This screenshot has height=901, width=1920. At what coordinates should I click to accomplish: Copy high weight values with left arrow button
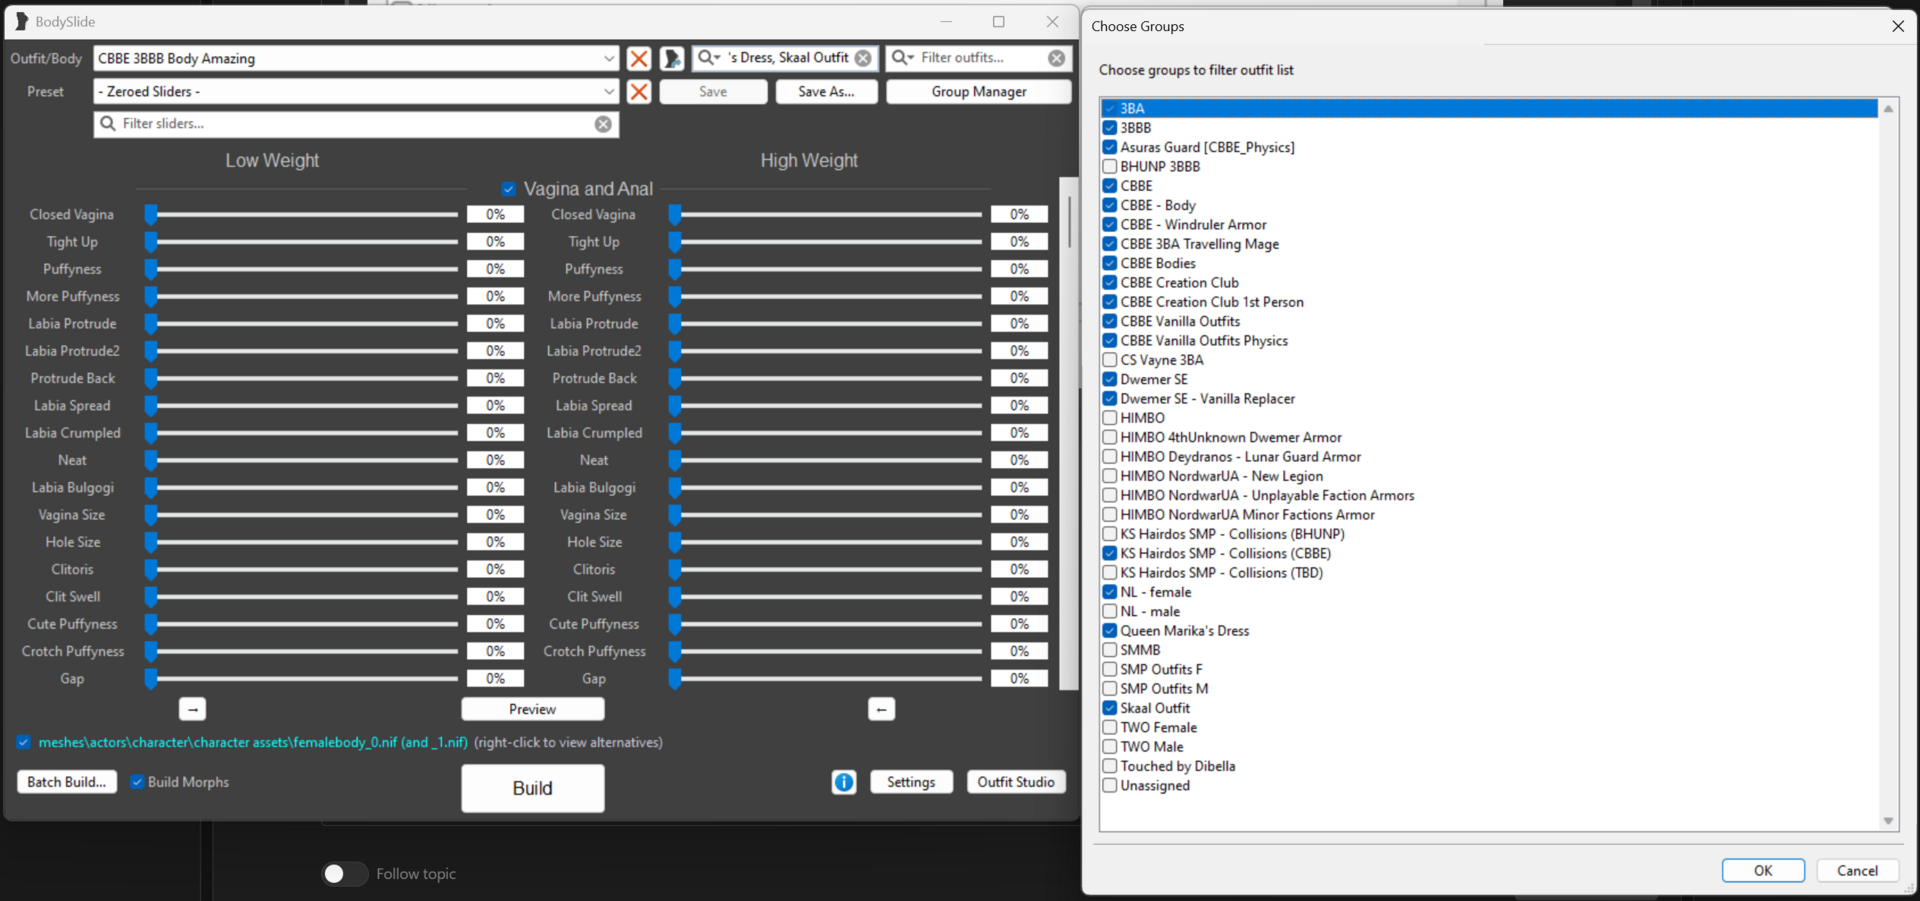(881, 709)
